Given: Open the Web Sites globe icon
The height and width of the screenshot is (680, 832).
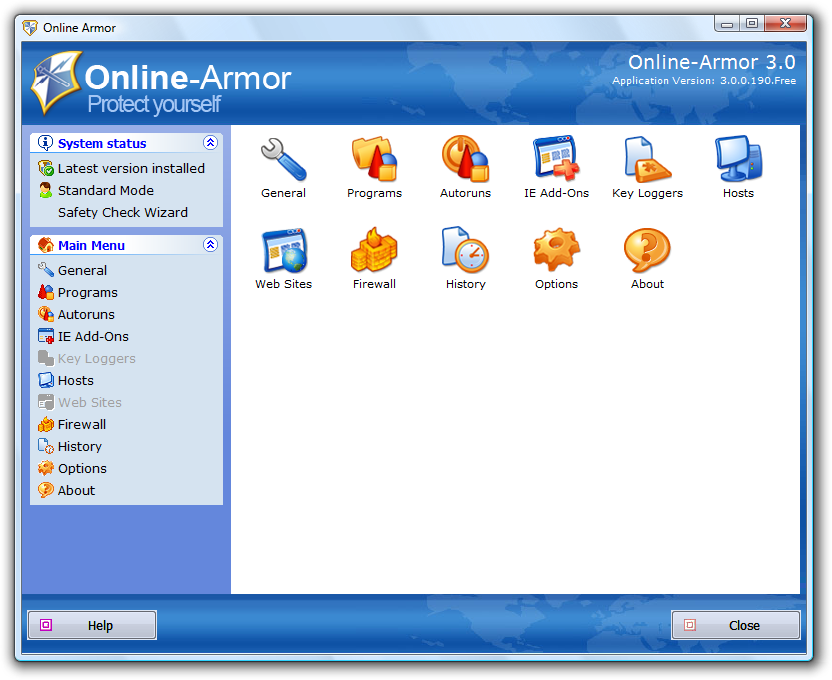Looking at the screenshot, I should [283, 250].
